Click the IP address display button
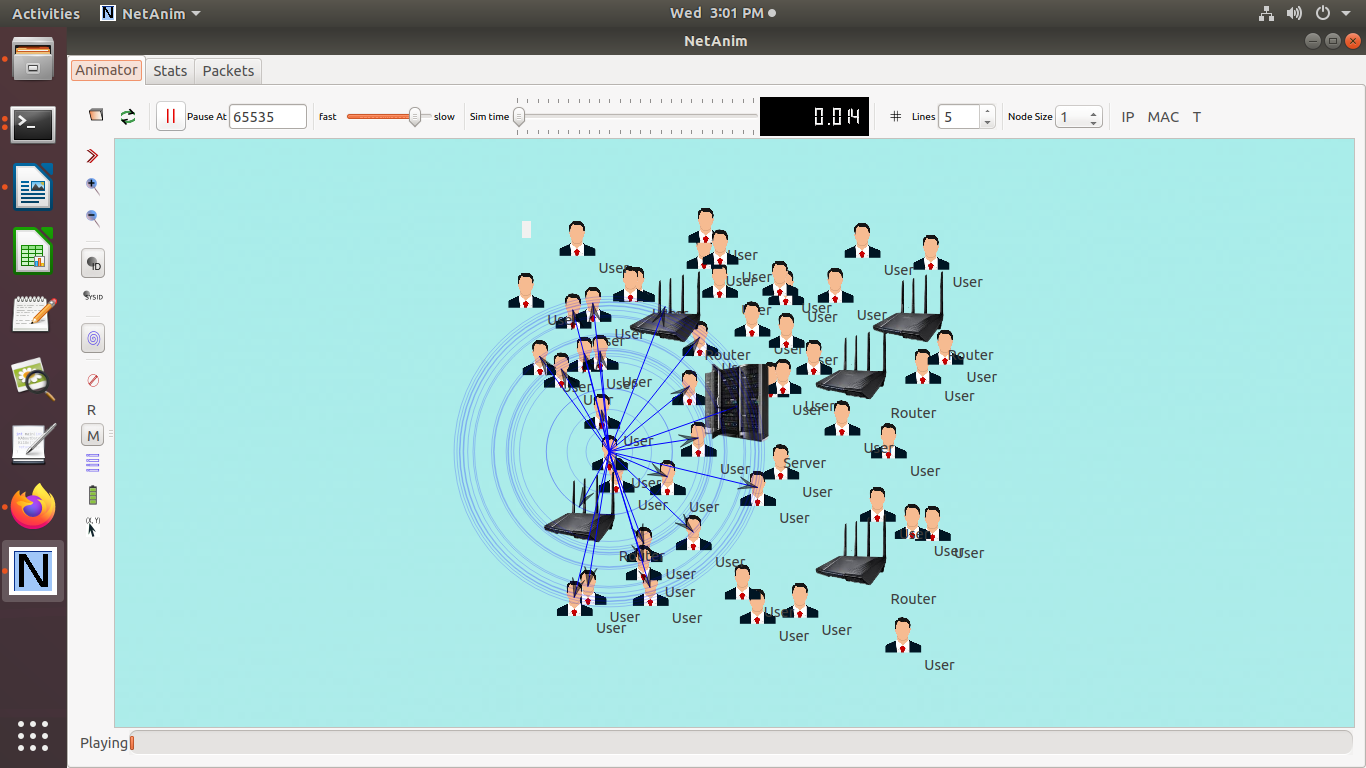The height and width of the screenshot is (768, 1366). [x=1128, y=117]
